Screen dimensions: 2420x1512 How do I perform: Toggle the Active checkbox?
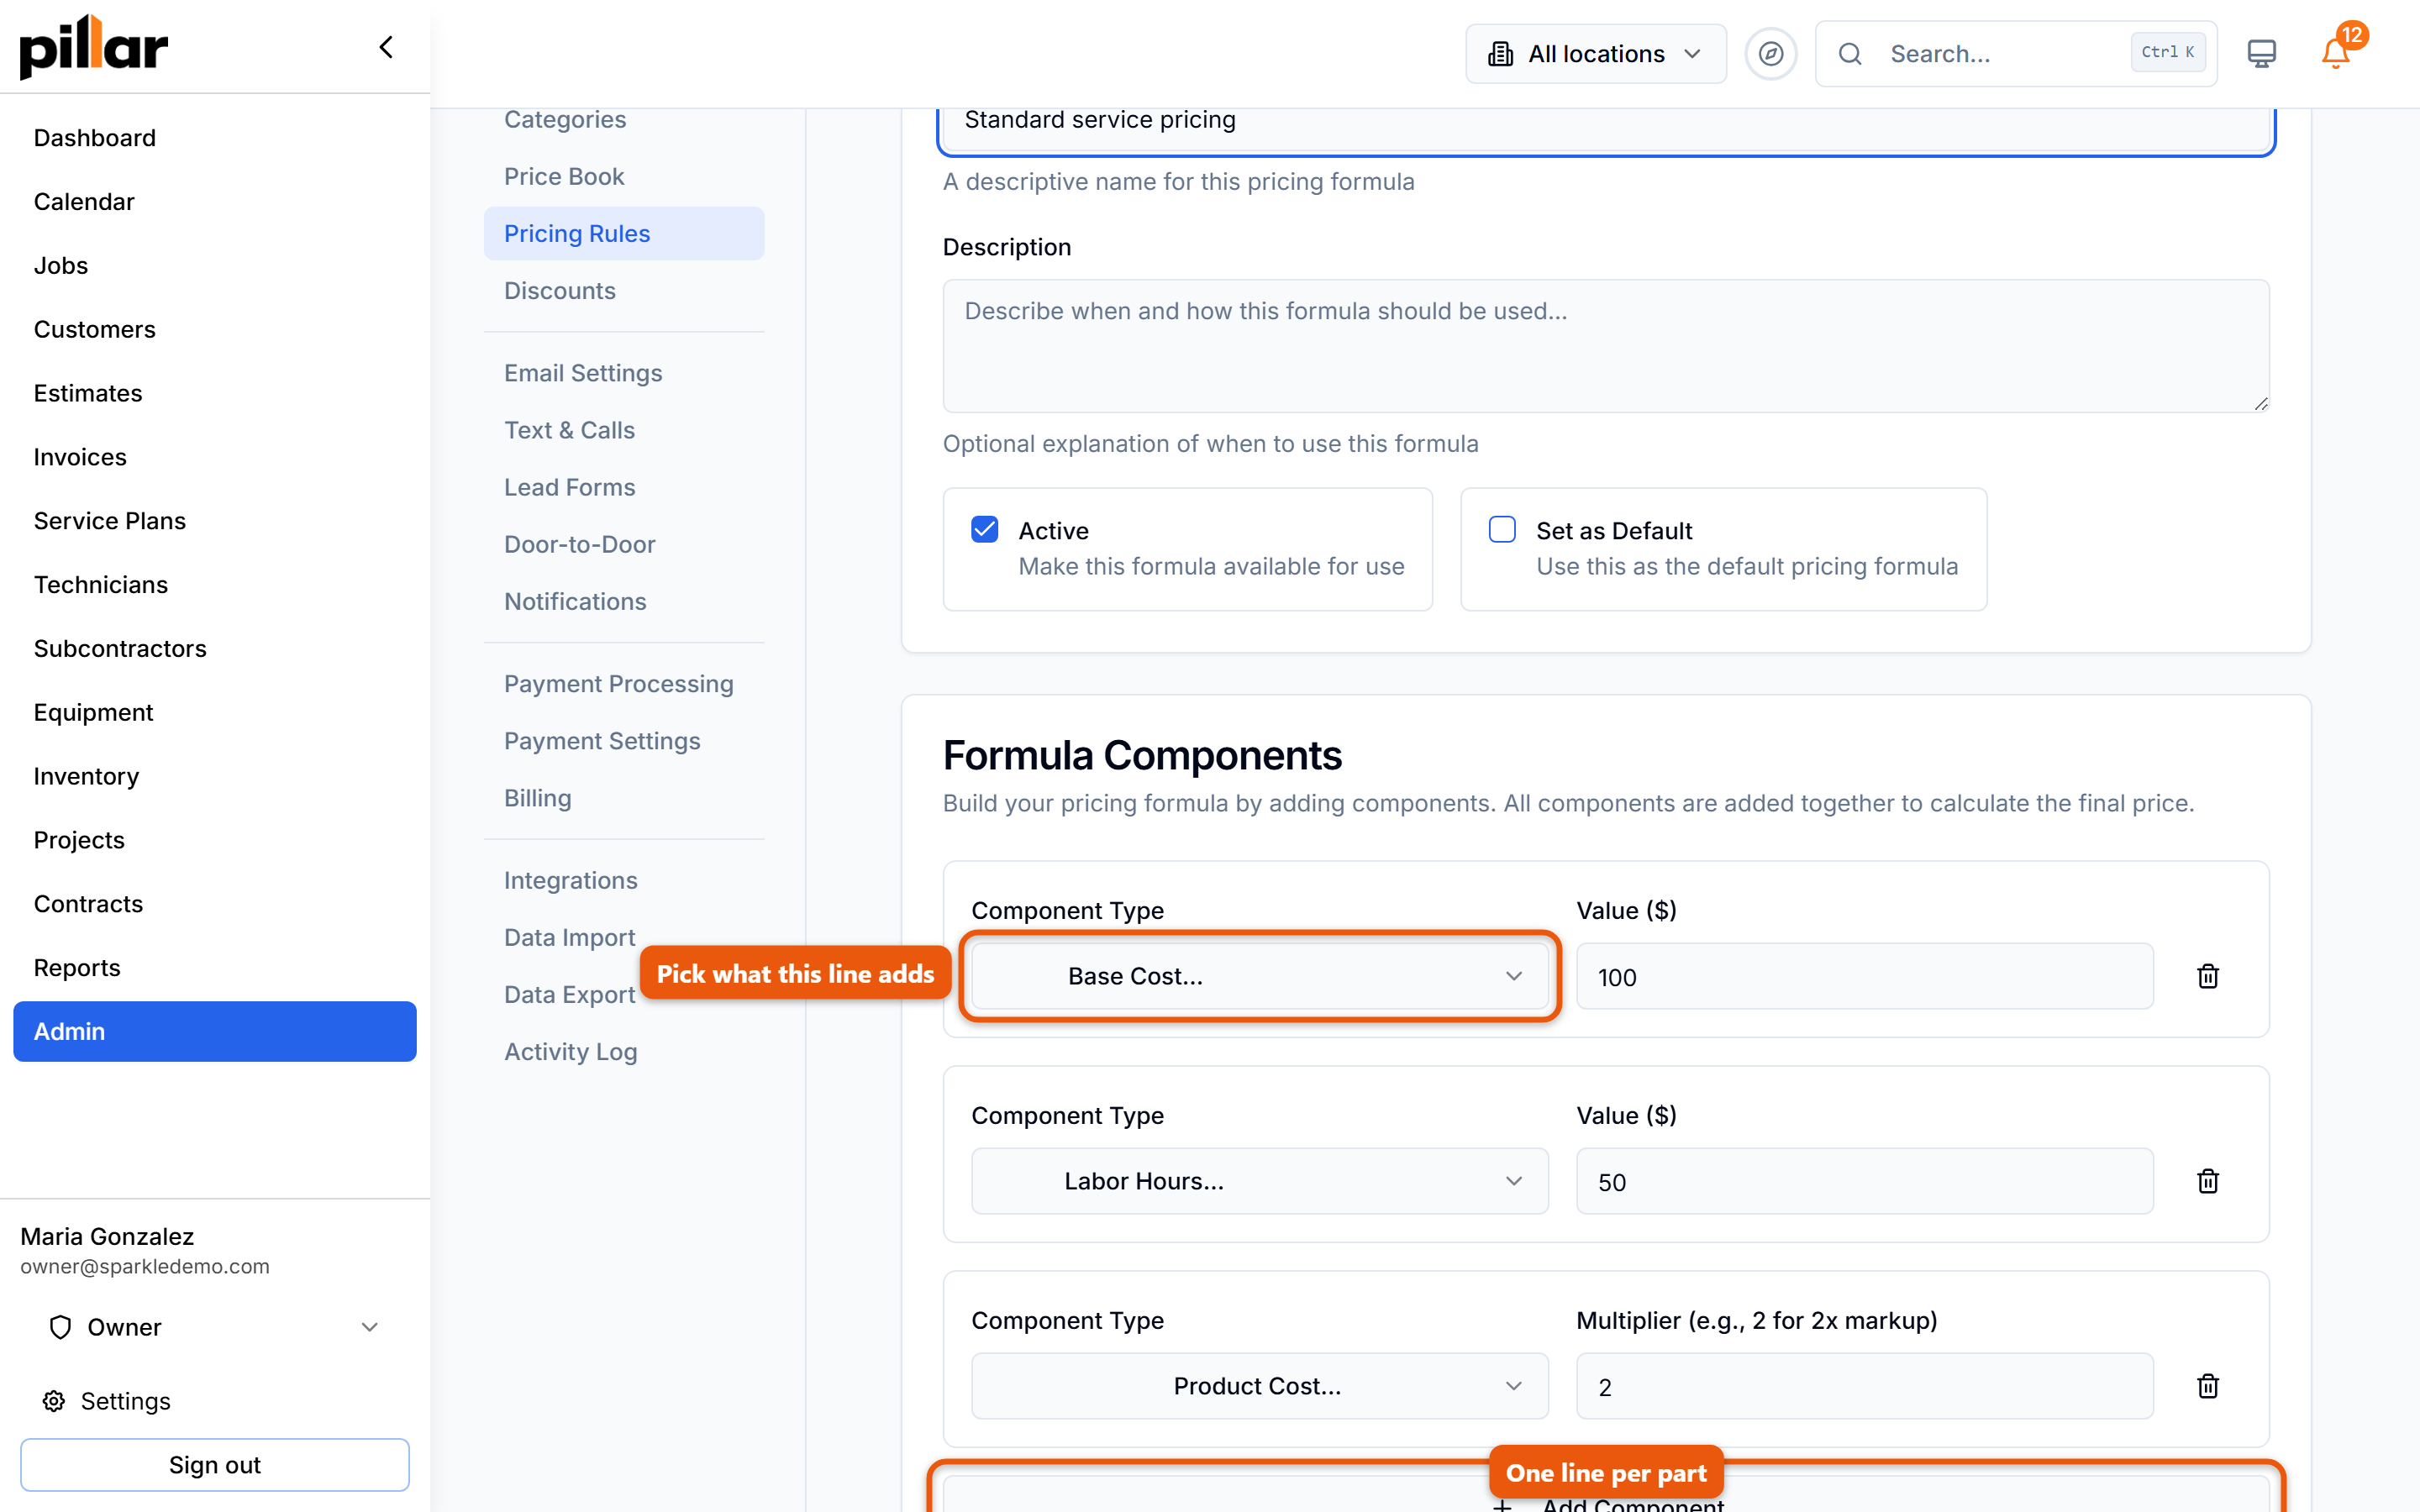[x=985, y=529]
